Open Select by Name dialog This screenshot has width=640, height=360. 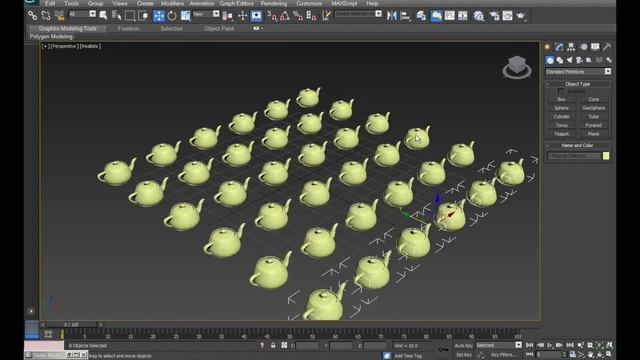pyautogui.click(x=116, y=16)
